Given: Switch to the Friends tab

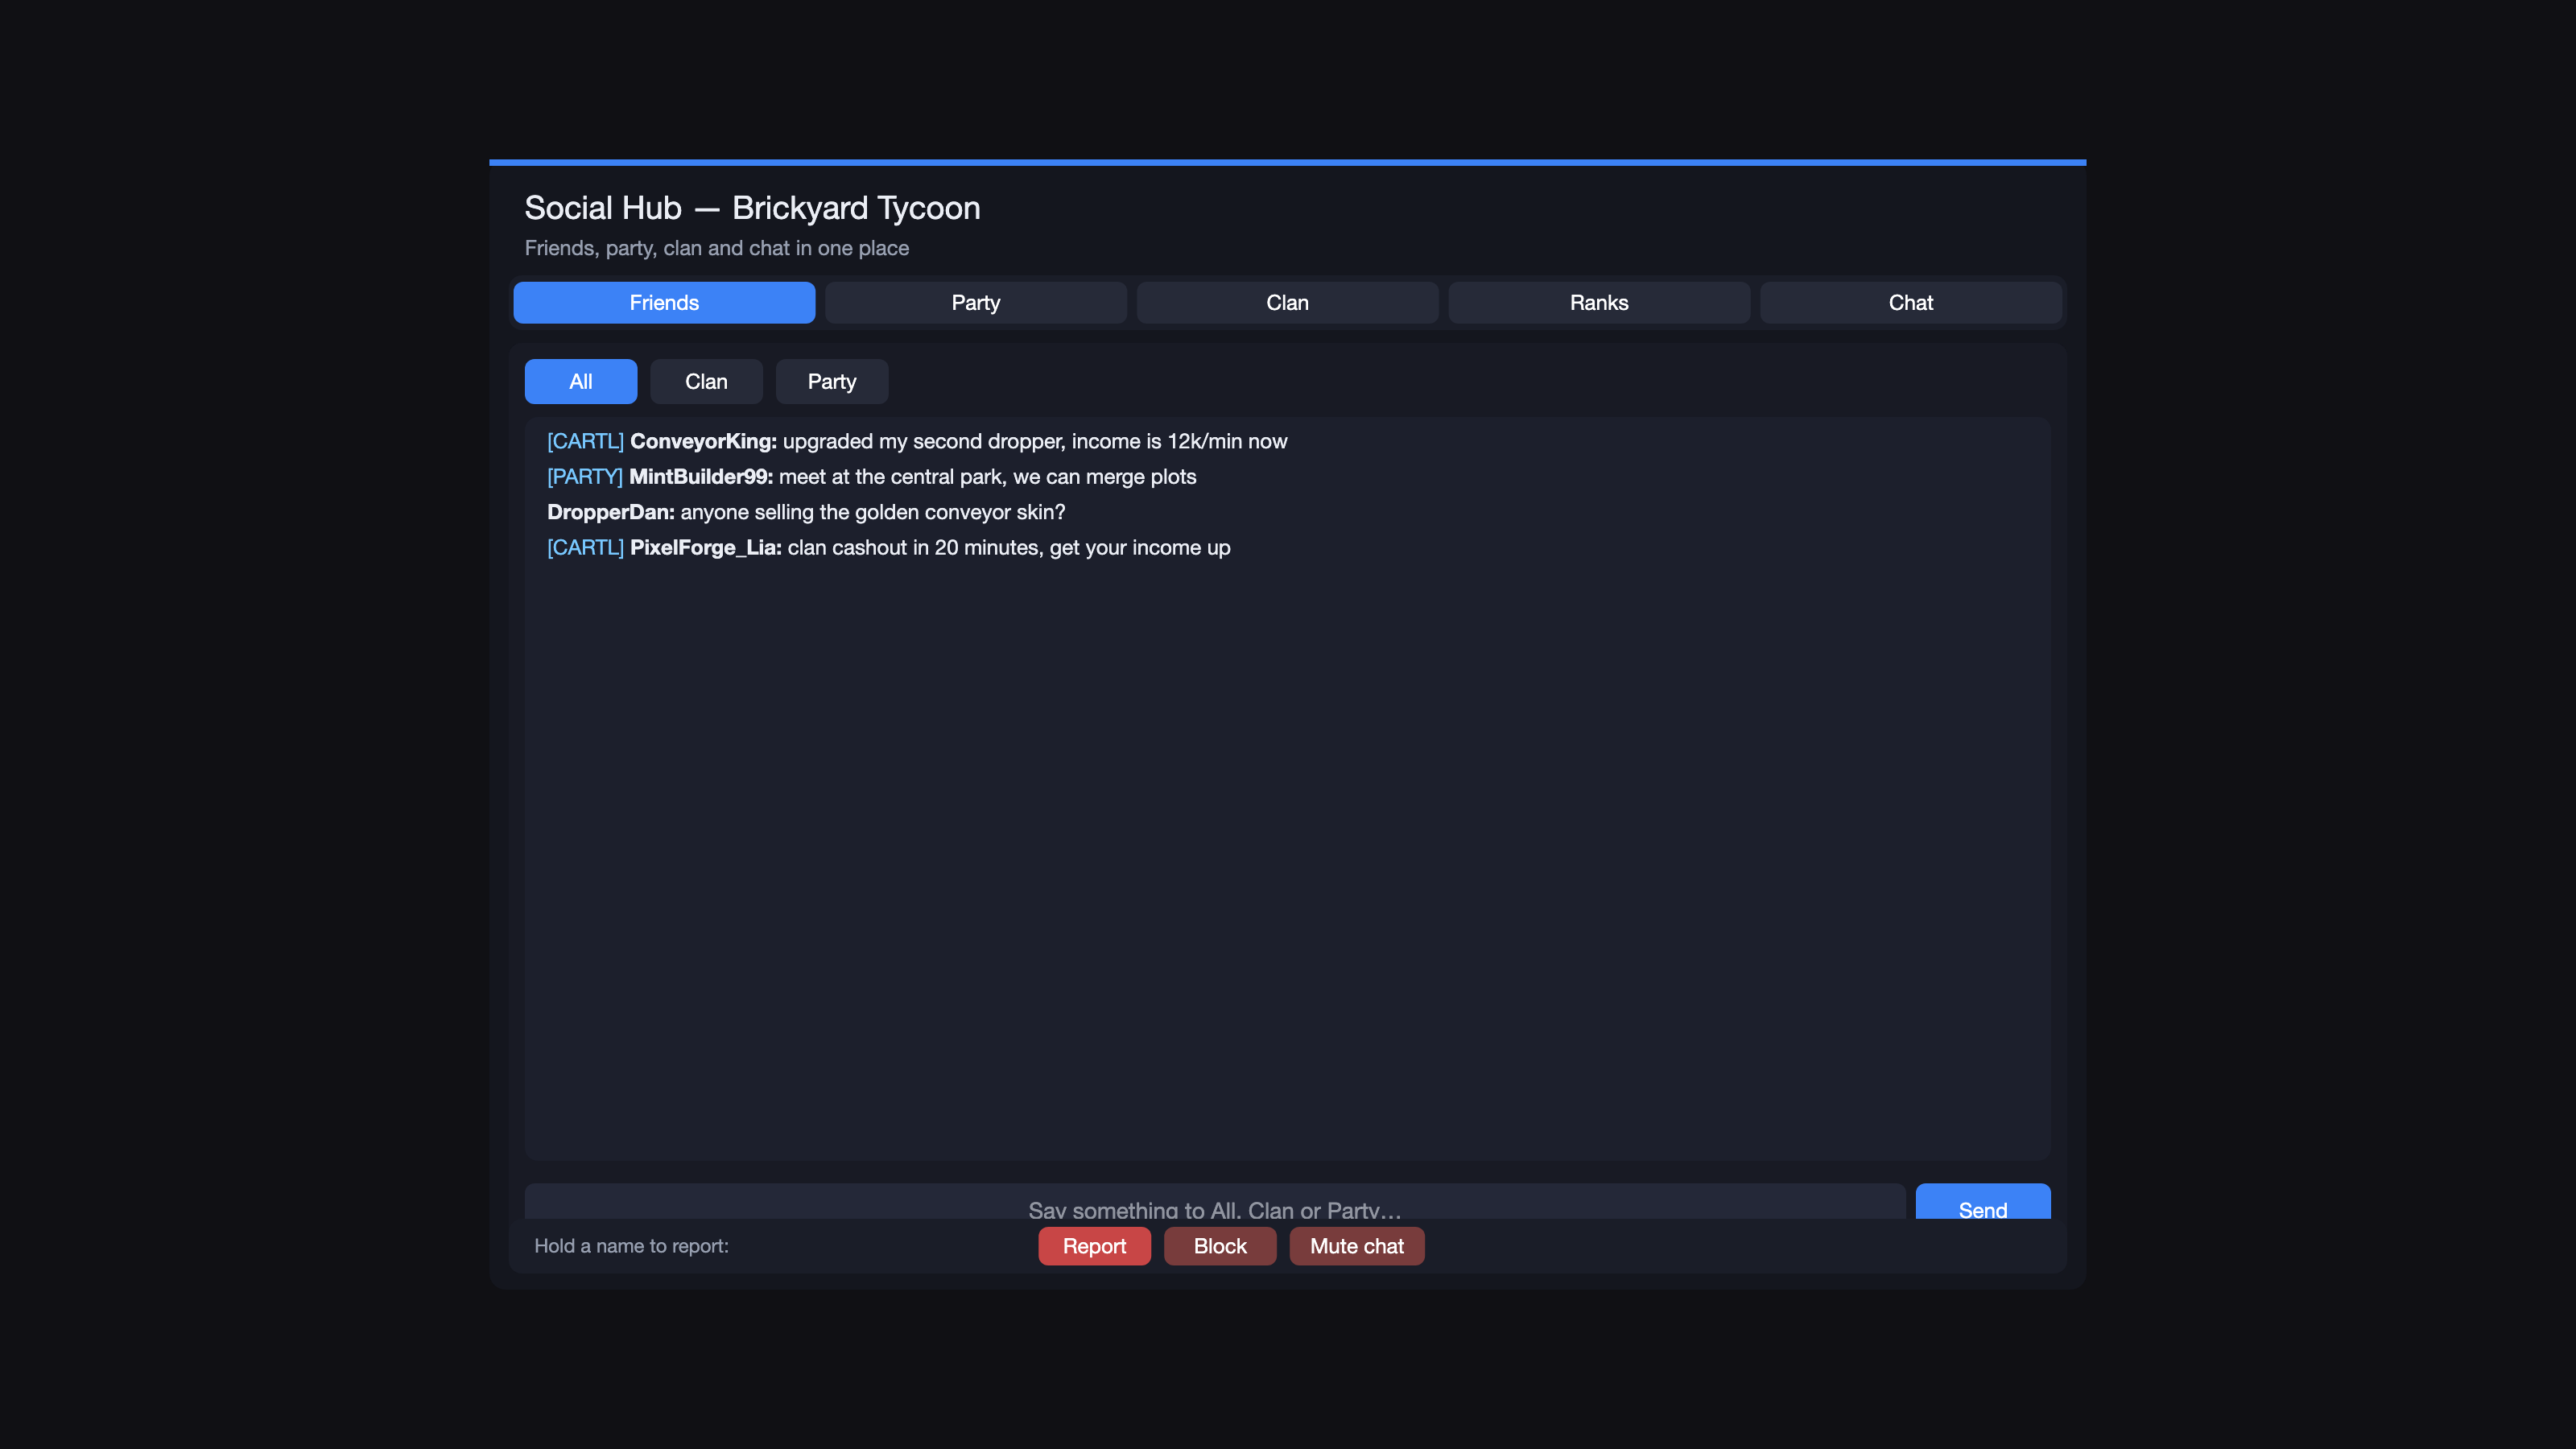Looking at the screenshot, I should click(664, 302).
